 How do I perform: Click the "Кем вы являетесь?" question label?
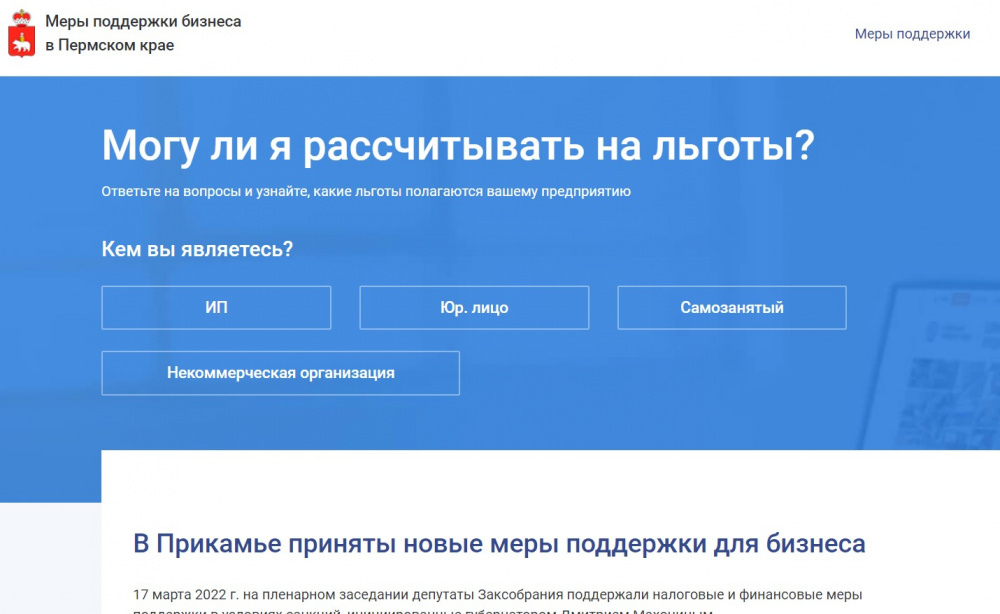[x=197, y=249]
